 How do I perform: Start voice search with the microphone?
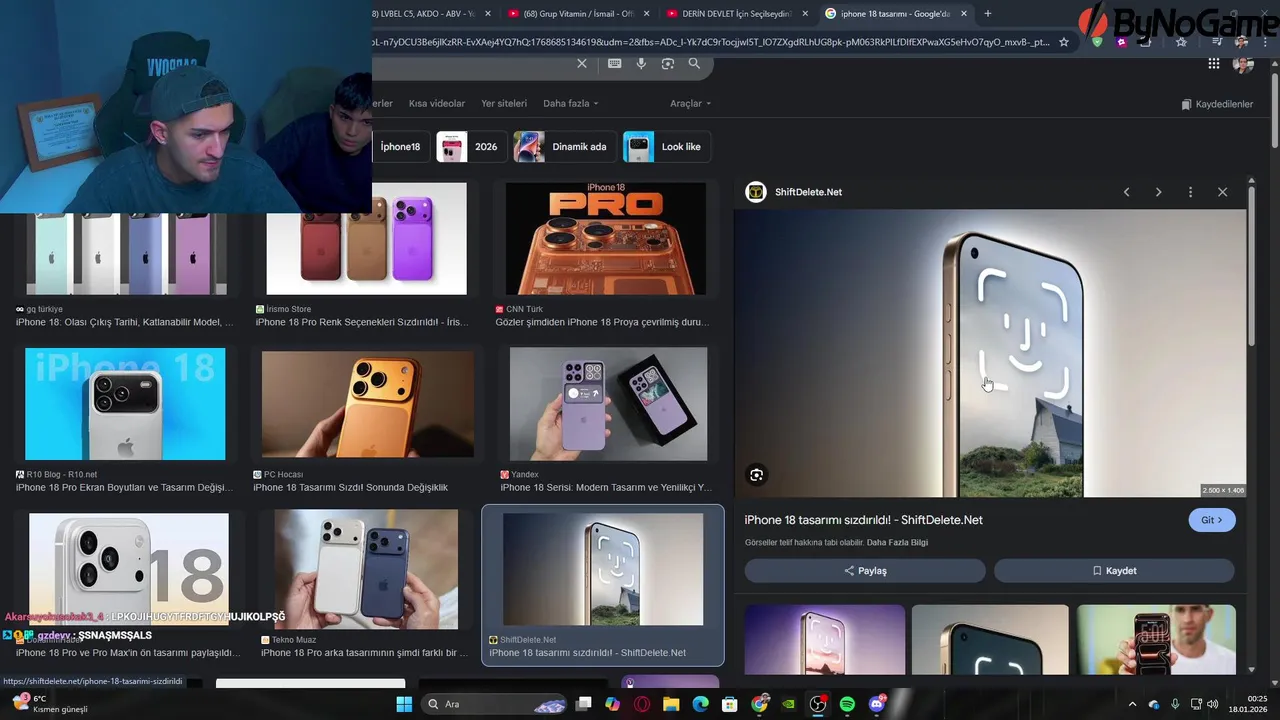tap(641, 63)
